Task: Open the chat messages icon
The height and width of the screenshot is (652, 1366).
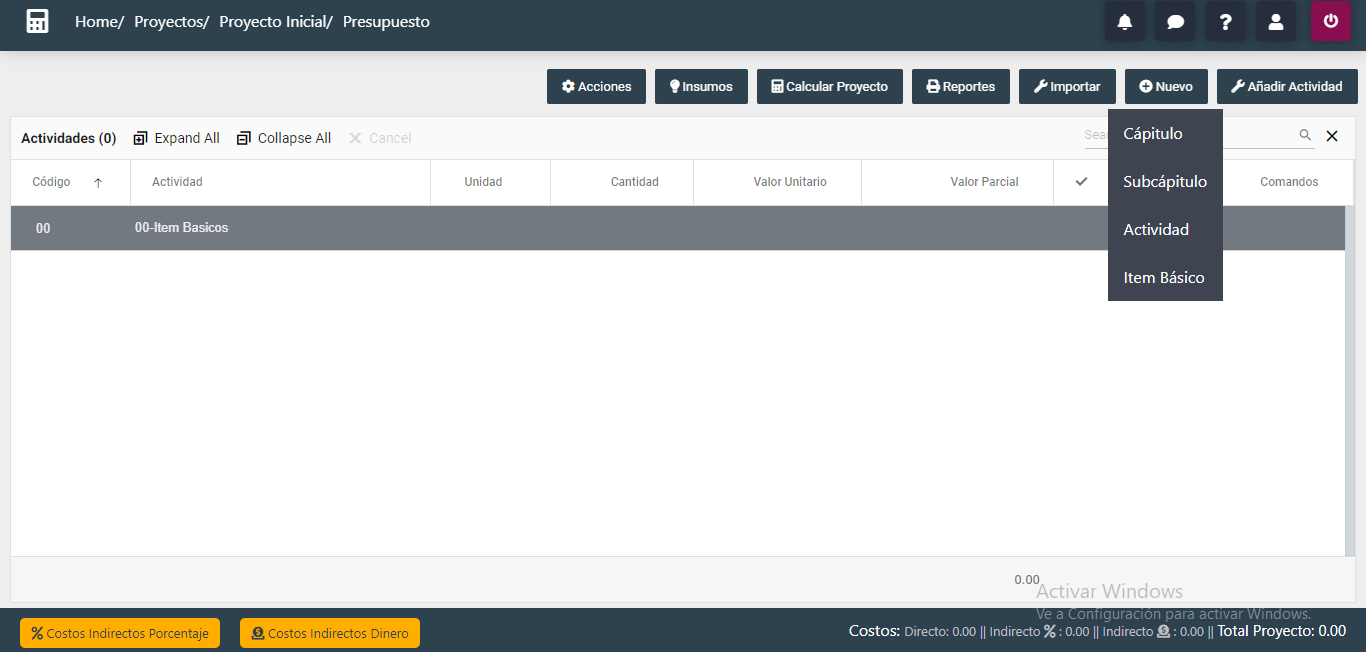Action: click(x=1175, y=21)
